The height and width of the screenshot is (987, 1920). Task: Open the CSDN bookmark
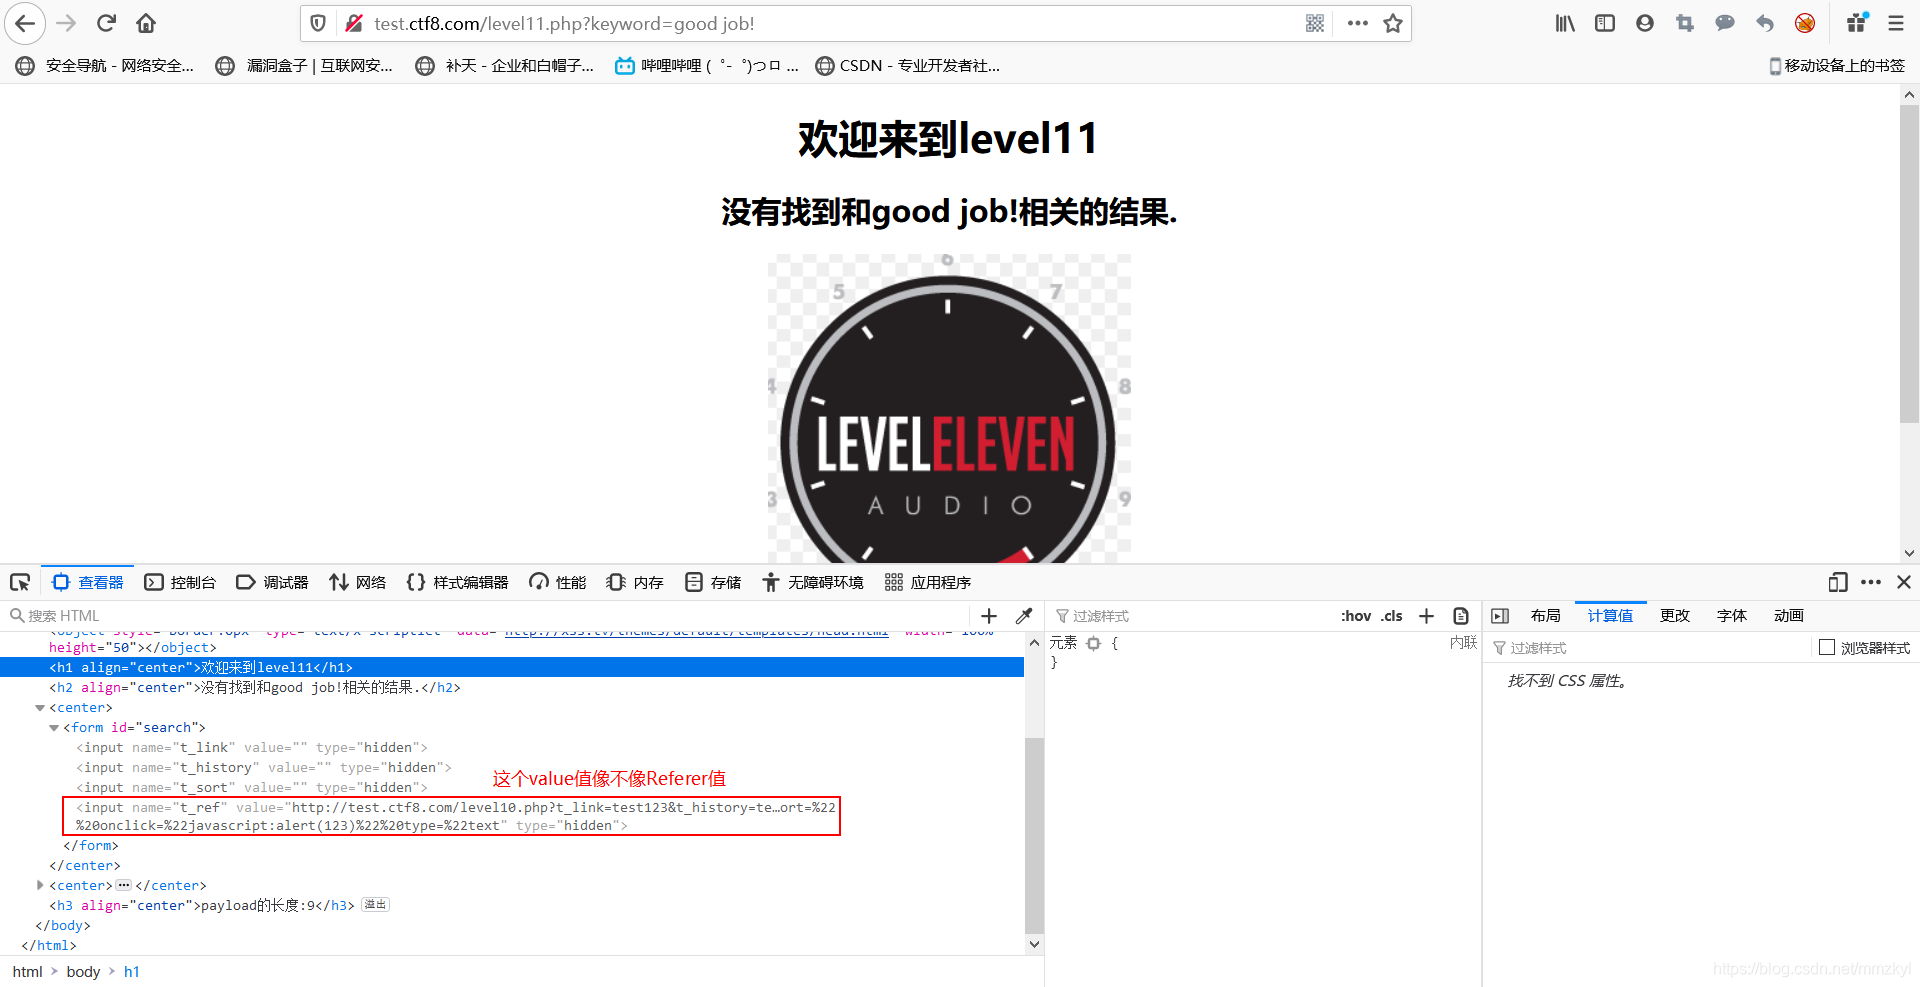click(x=908, y=66)
